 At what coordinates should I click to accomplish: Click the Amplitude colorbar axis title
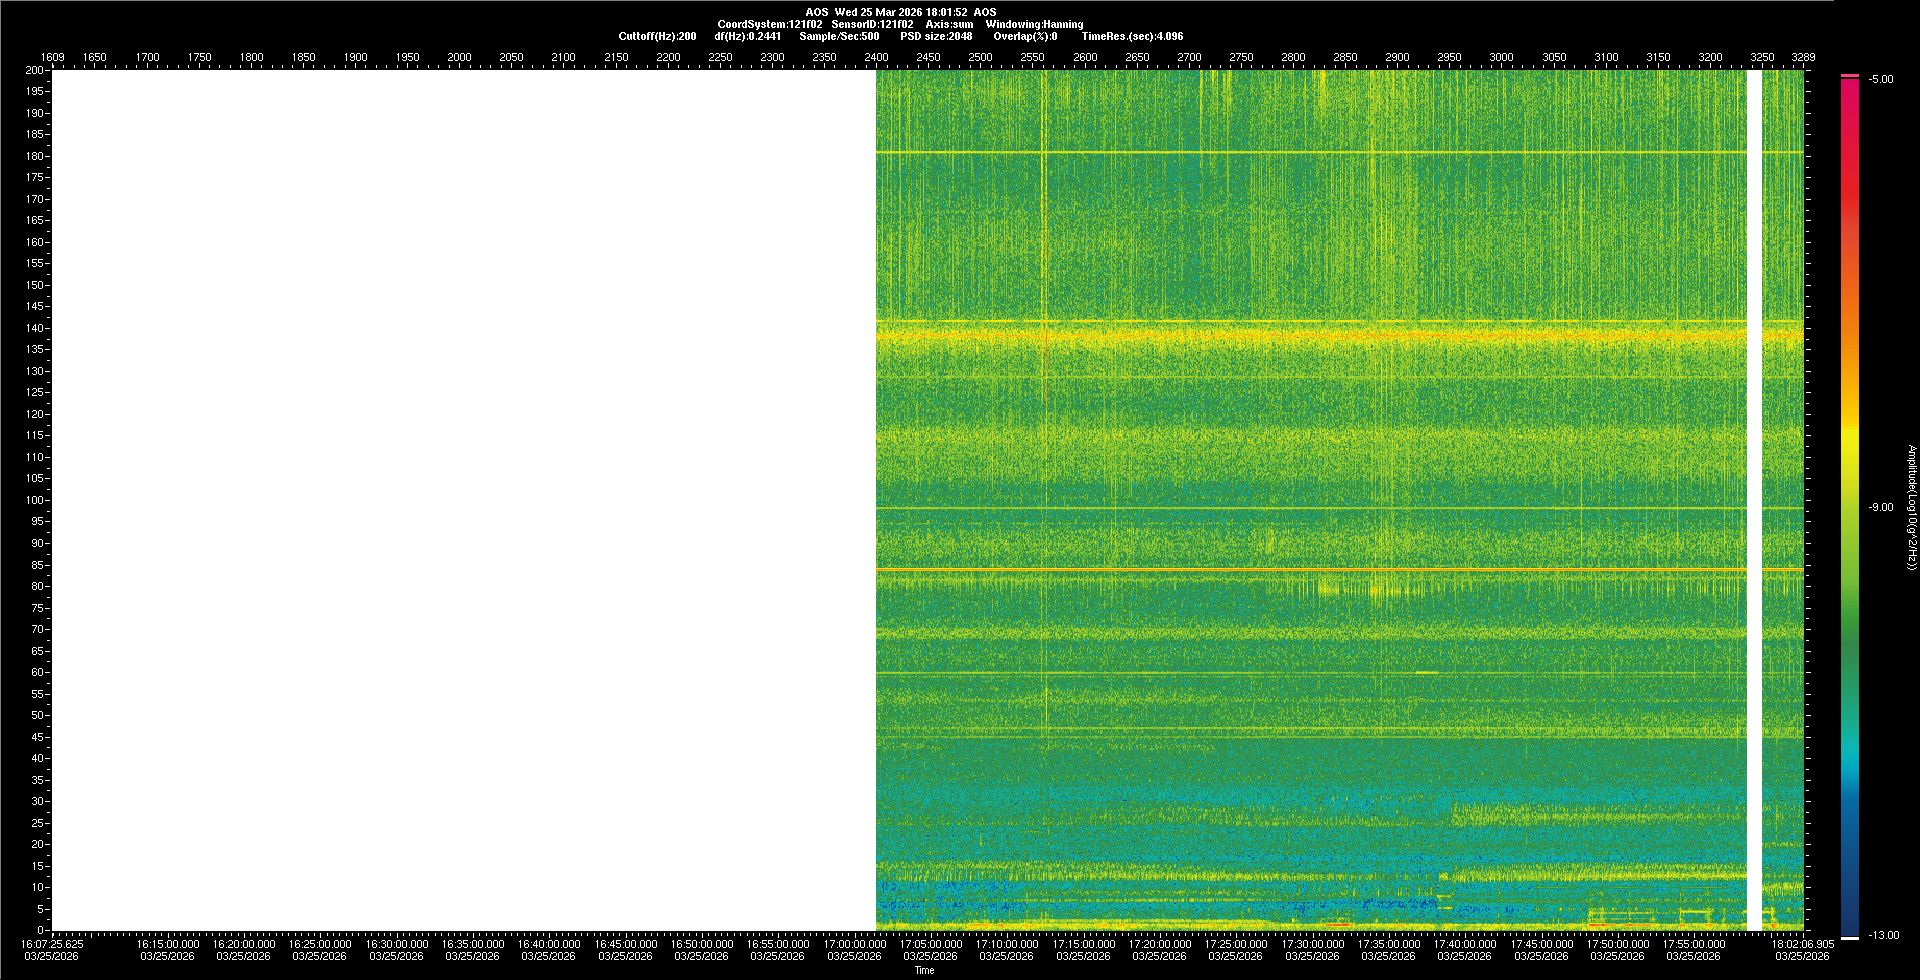point(1911,507)
